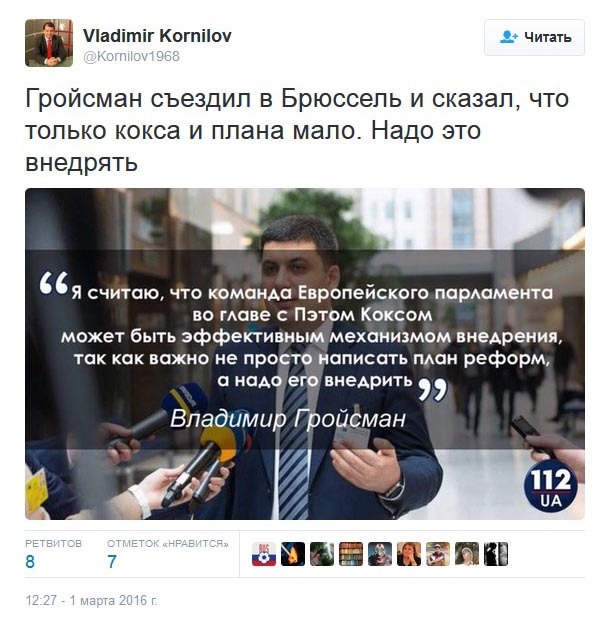Click the 112 UA logo in image
Viewport: 612px width, 618px height.
pos(551,487)
